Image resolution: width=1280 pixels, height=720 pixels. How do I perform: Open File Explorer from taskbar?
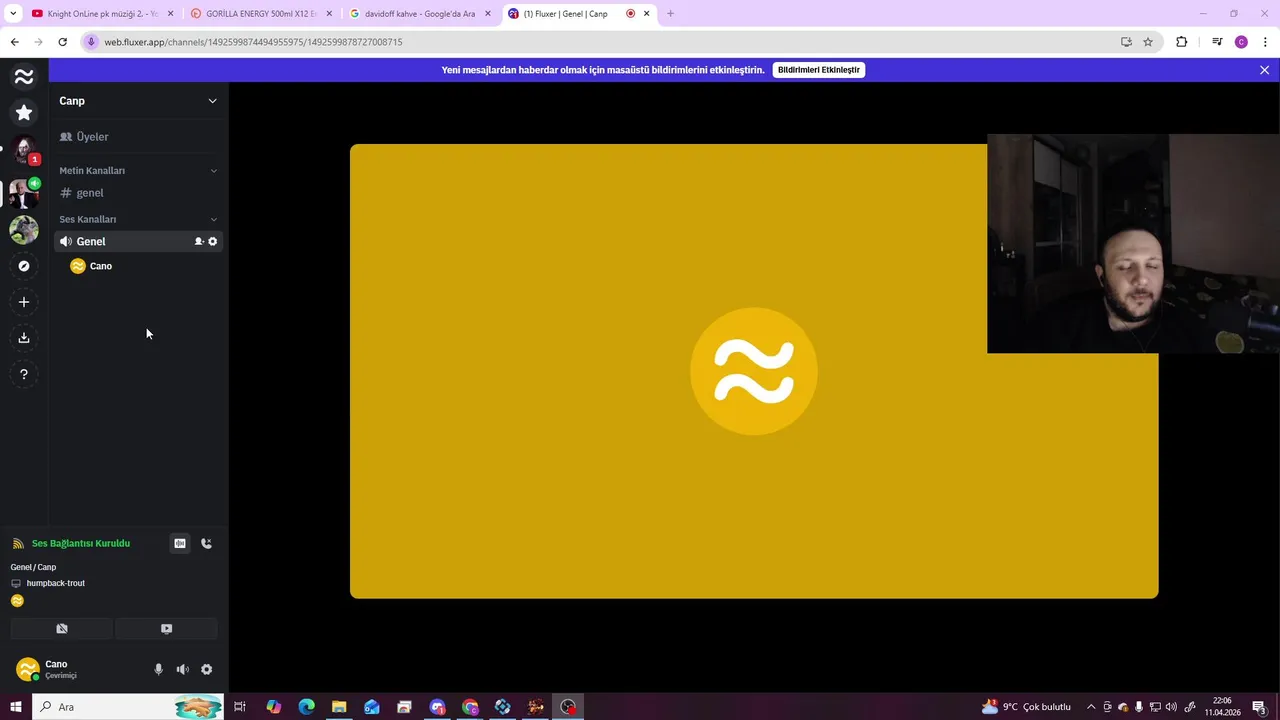(339, 707)
